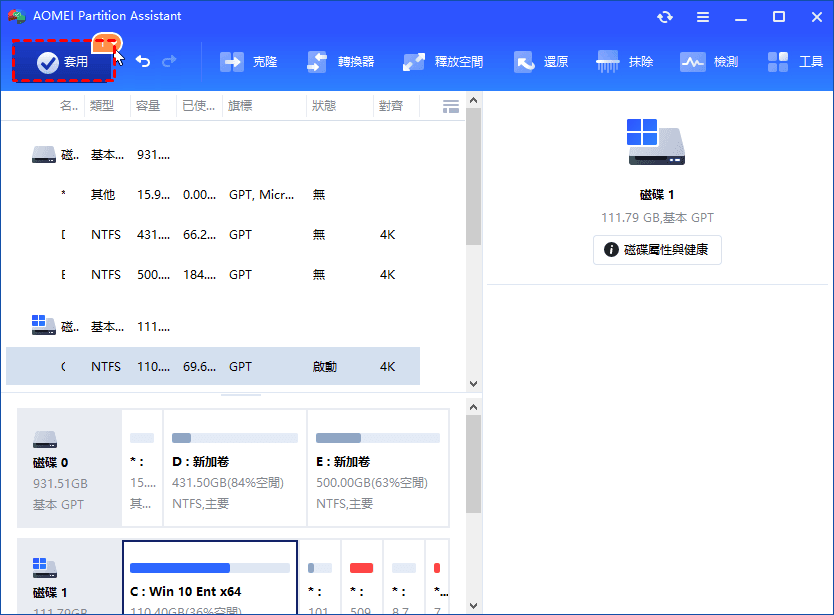
Task: Click D: partition usage bar
Action: [235, 438]
